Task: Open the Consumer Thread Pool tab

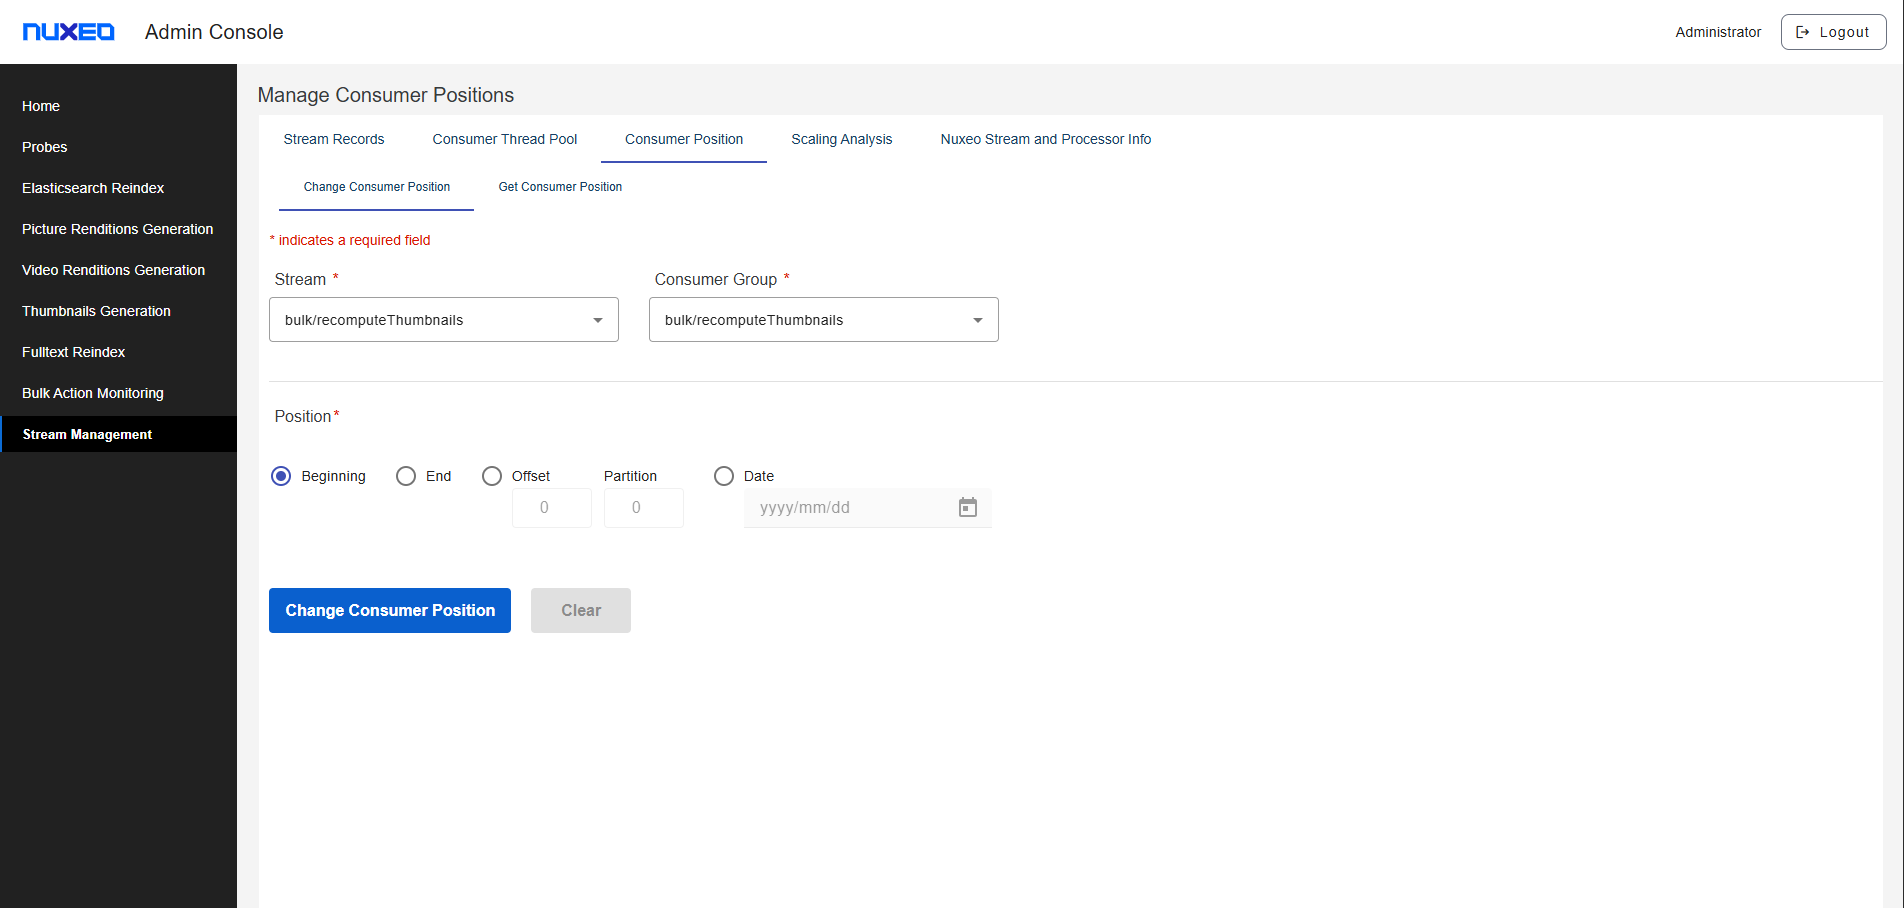Action: pos(504,139)
